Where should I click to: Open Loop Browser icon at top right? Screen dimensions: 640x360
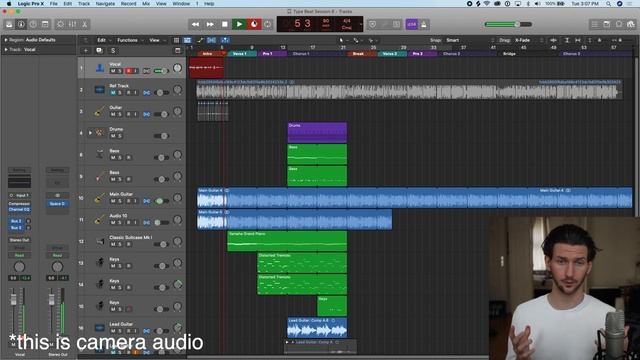pos(619,24)
